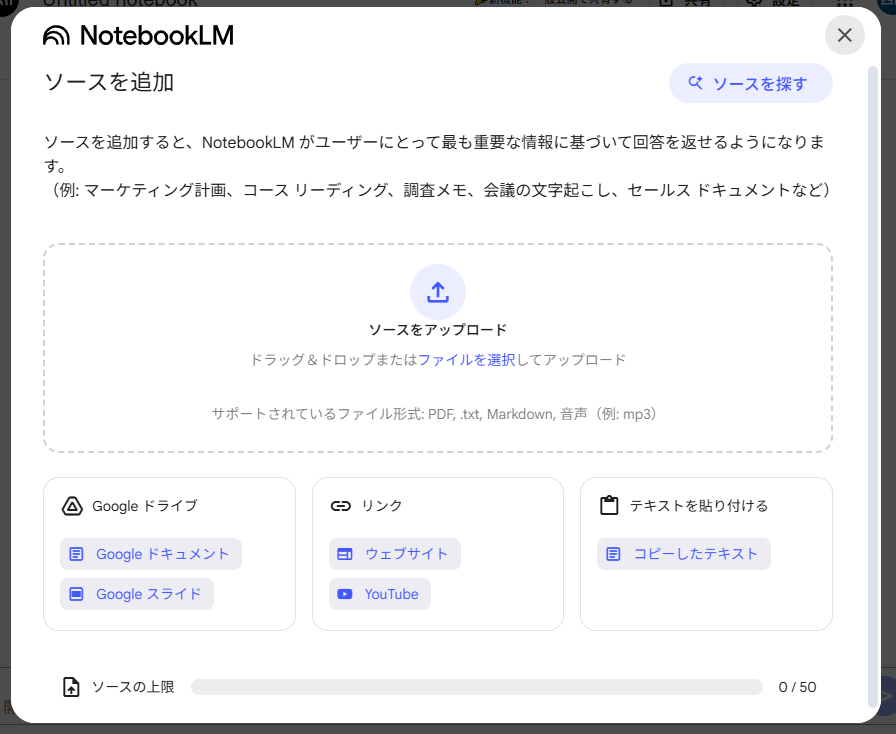Click the リンク card label

(x=382, y=506)
